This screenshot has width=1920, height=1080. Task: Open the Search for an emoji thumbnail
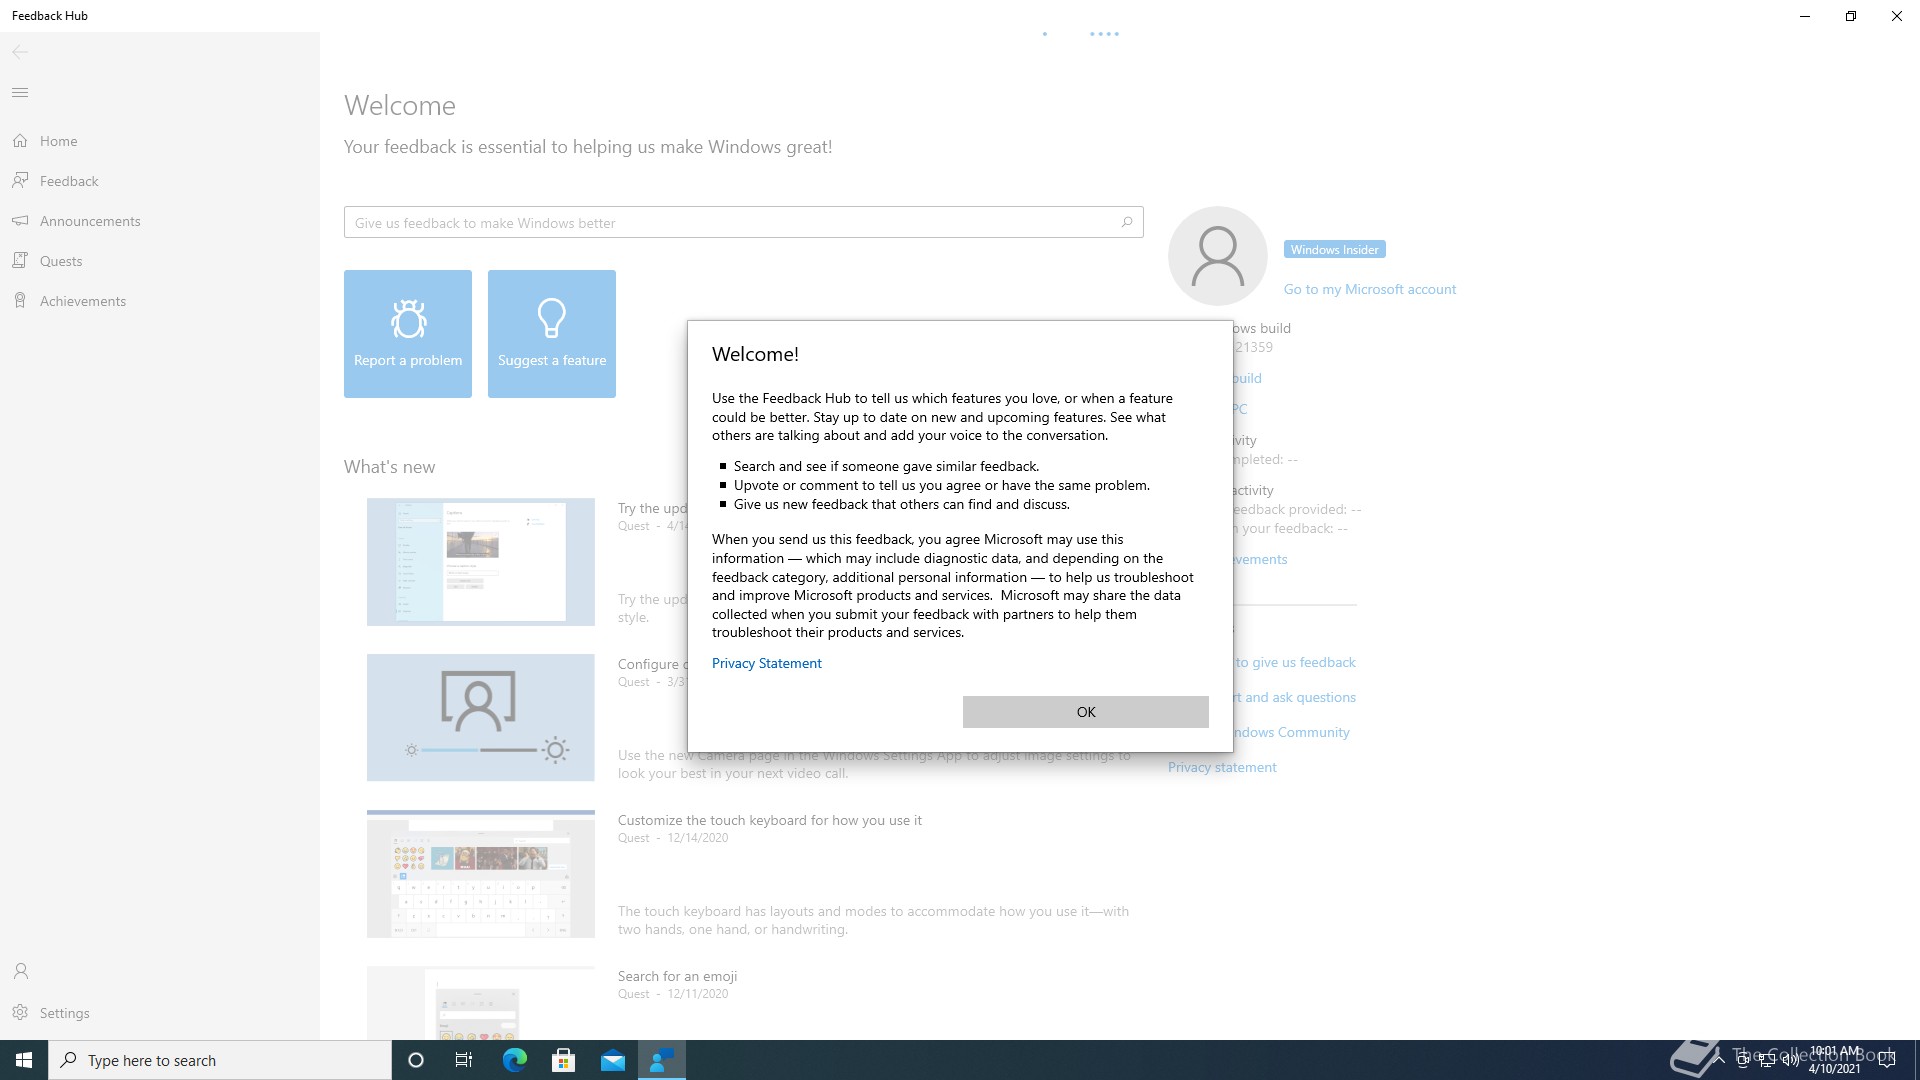click(481, 1003)
